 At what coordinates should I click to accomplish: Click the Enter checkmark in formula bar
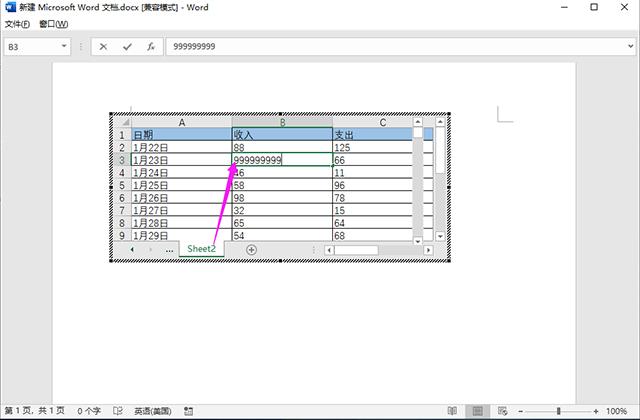click(127, 46)
